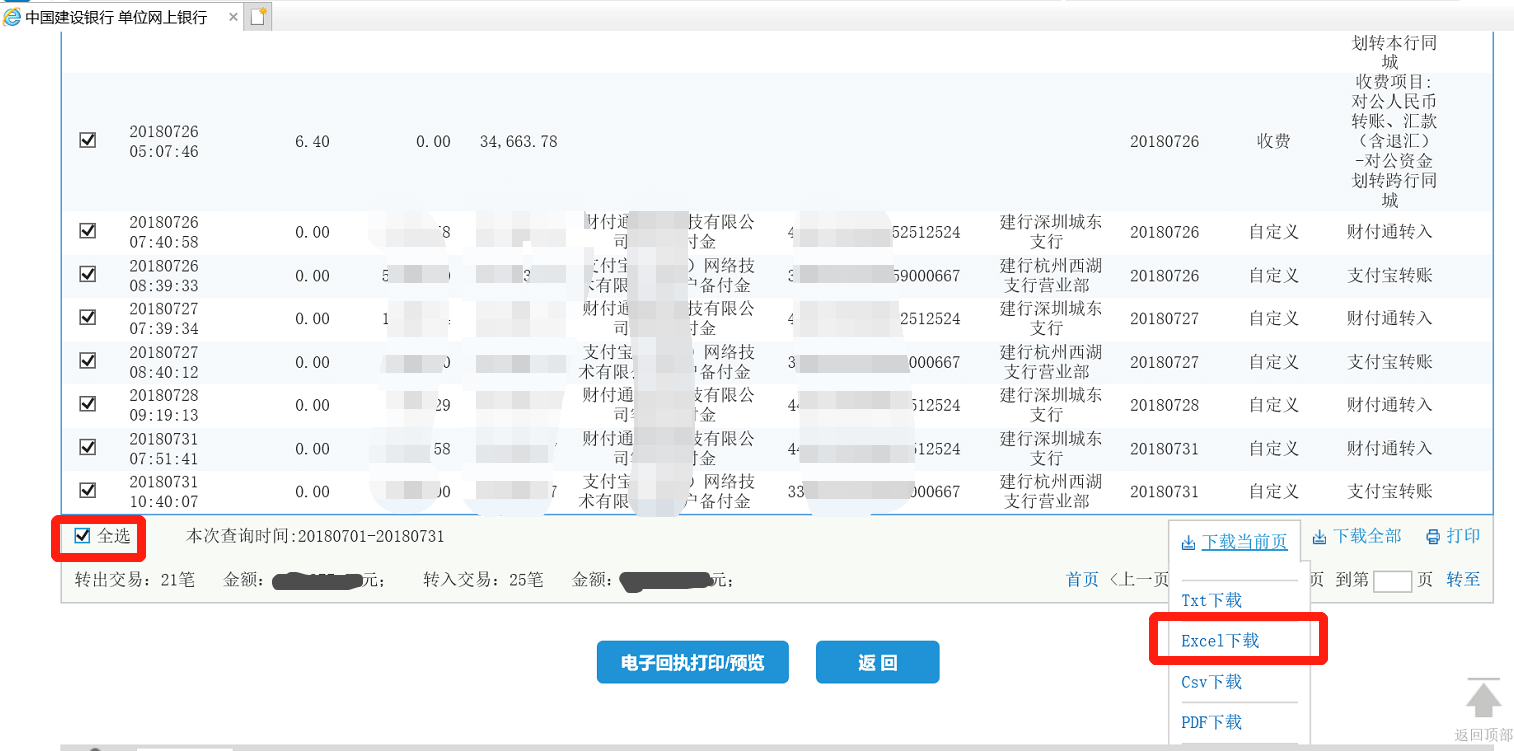The image size is (1514, 751).
Task: Toggle the 全选 select-all checkbox
Action: pyautogui.click(x=83, y=536)
